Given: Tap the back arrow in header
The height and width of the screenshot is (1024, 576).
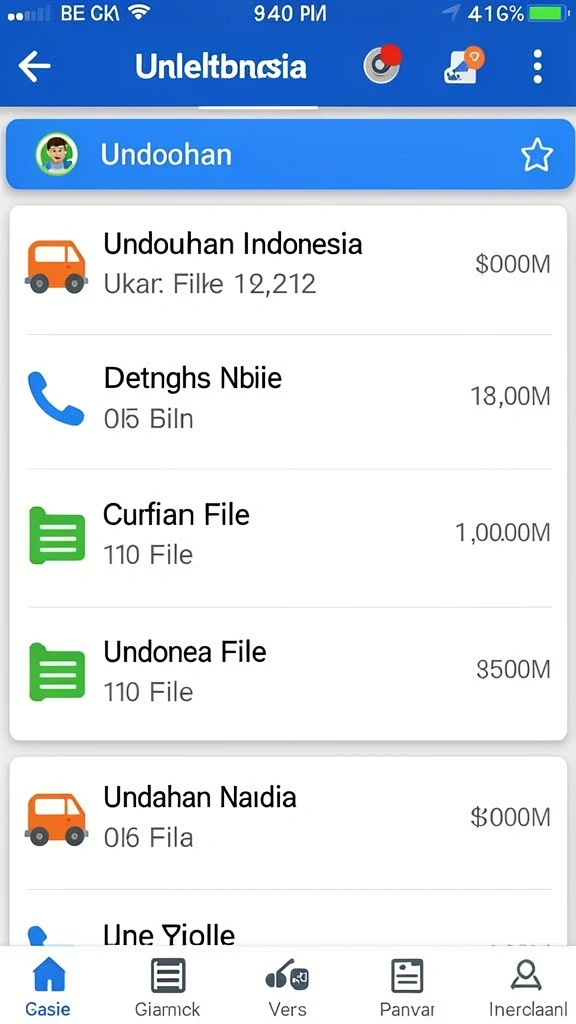Looking at the screenshot, I should click(34, 66).
